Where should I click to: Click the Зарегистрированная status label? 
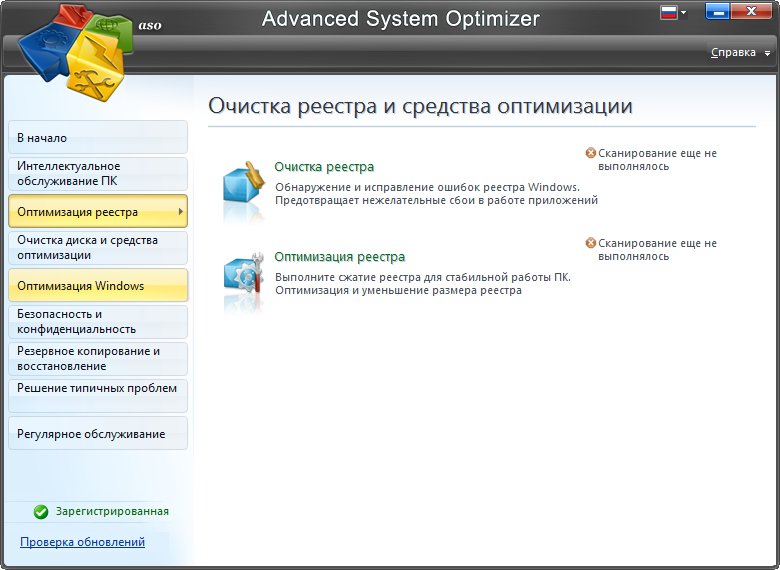(x=112, y=511)
